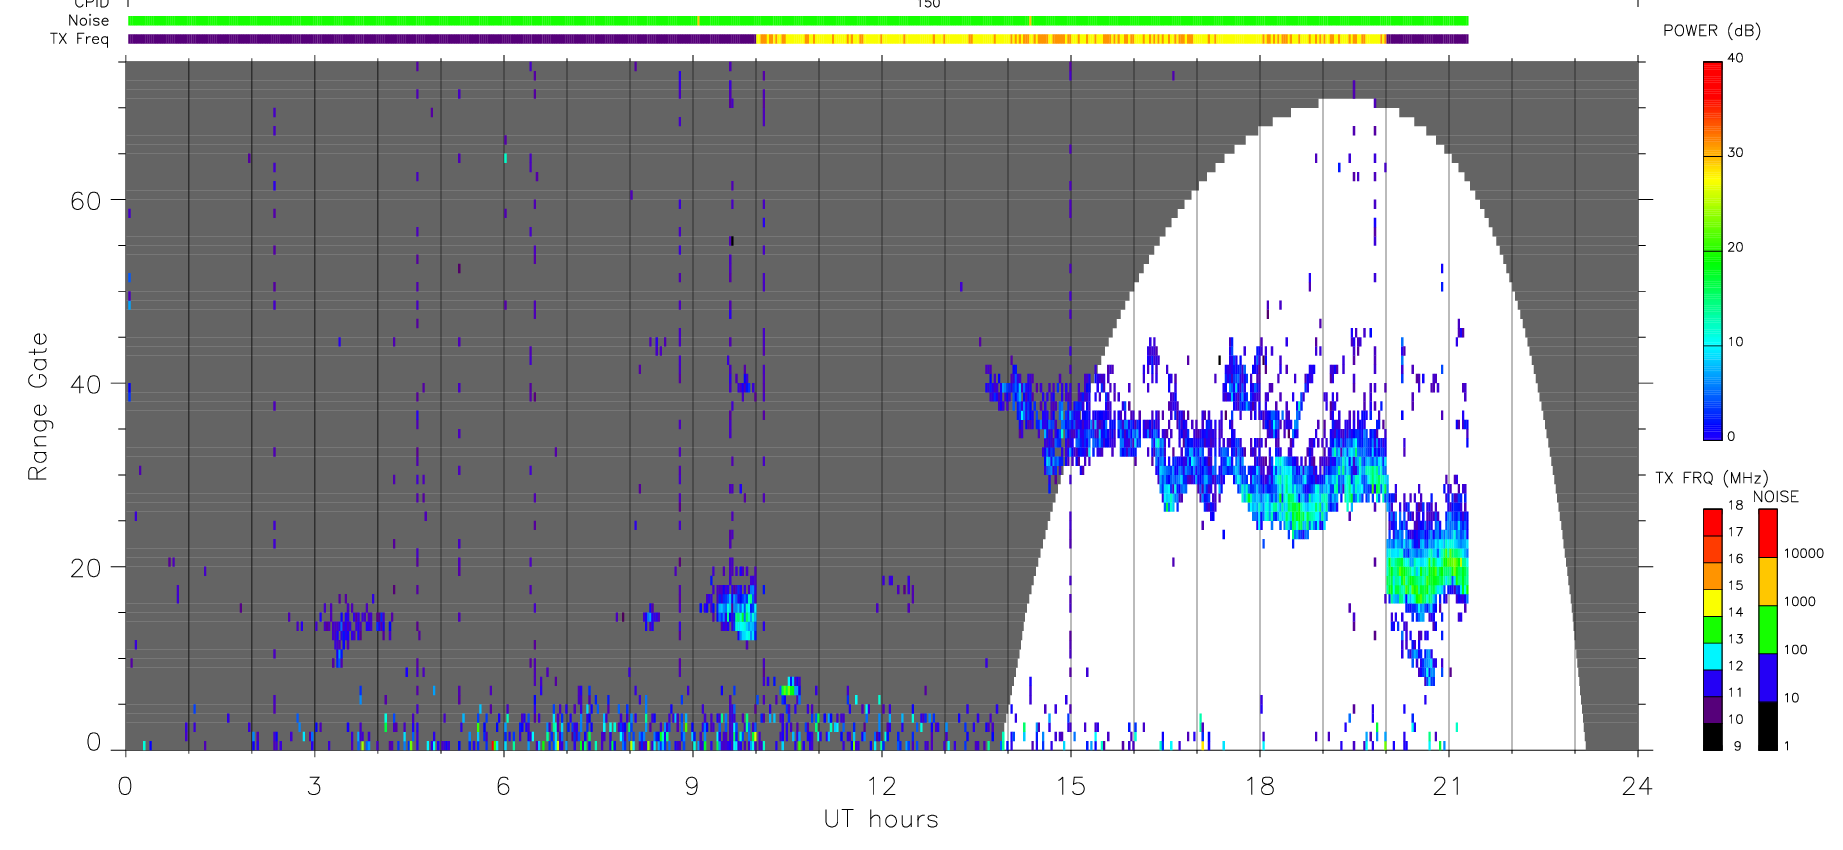Click the 'Range Gate' axis label
Screen dimensions: 1843x850
[38, 406]
